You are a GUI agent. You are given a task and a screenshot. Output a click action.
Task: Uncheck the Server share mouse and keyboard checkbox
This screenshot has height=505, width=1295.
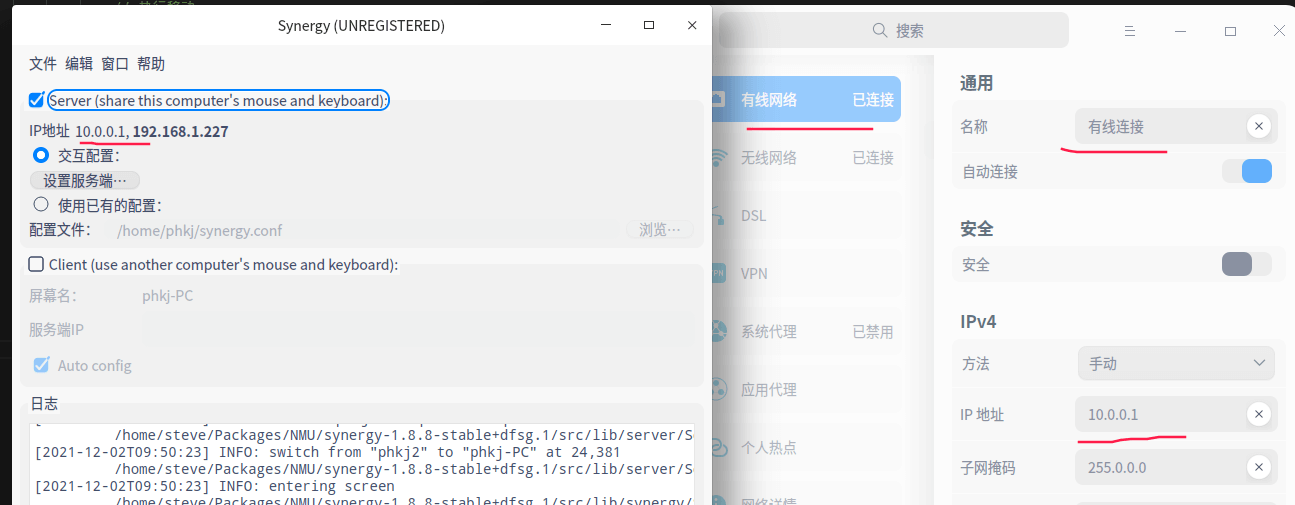point(37,100)
